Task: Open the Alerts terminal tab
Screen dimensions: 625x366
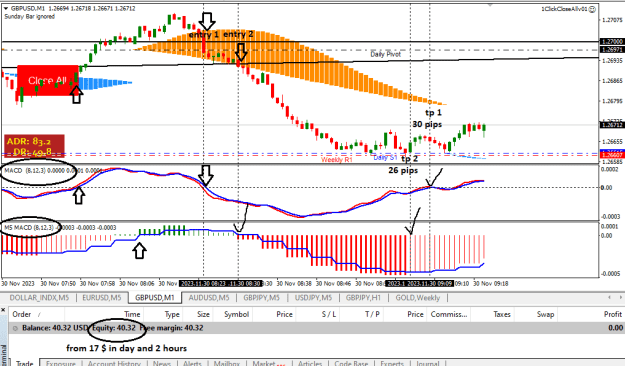Action: click(192, 363)
